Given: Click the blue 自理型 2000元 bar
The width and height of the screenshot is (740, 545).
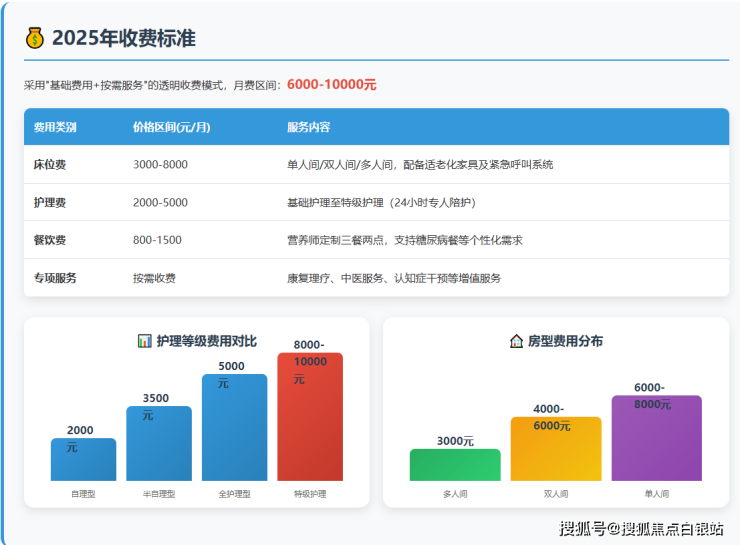Looking at the screenshot, I should coord(83,460).
